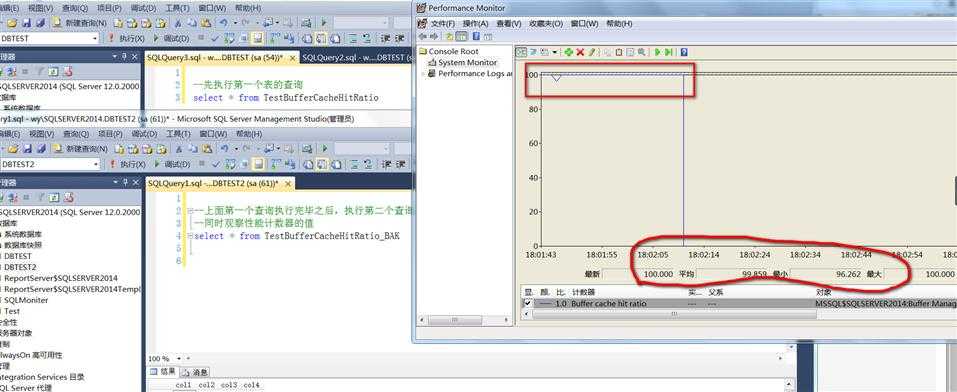Go forward using MMC forward arrow
957x392 pixels.
433,36
